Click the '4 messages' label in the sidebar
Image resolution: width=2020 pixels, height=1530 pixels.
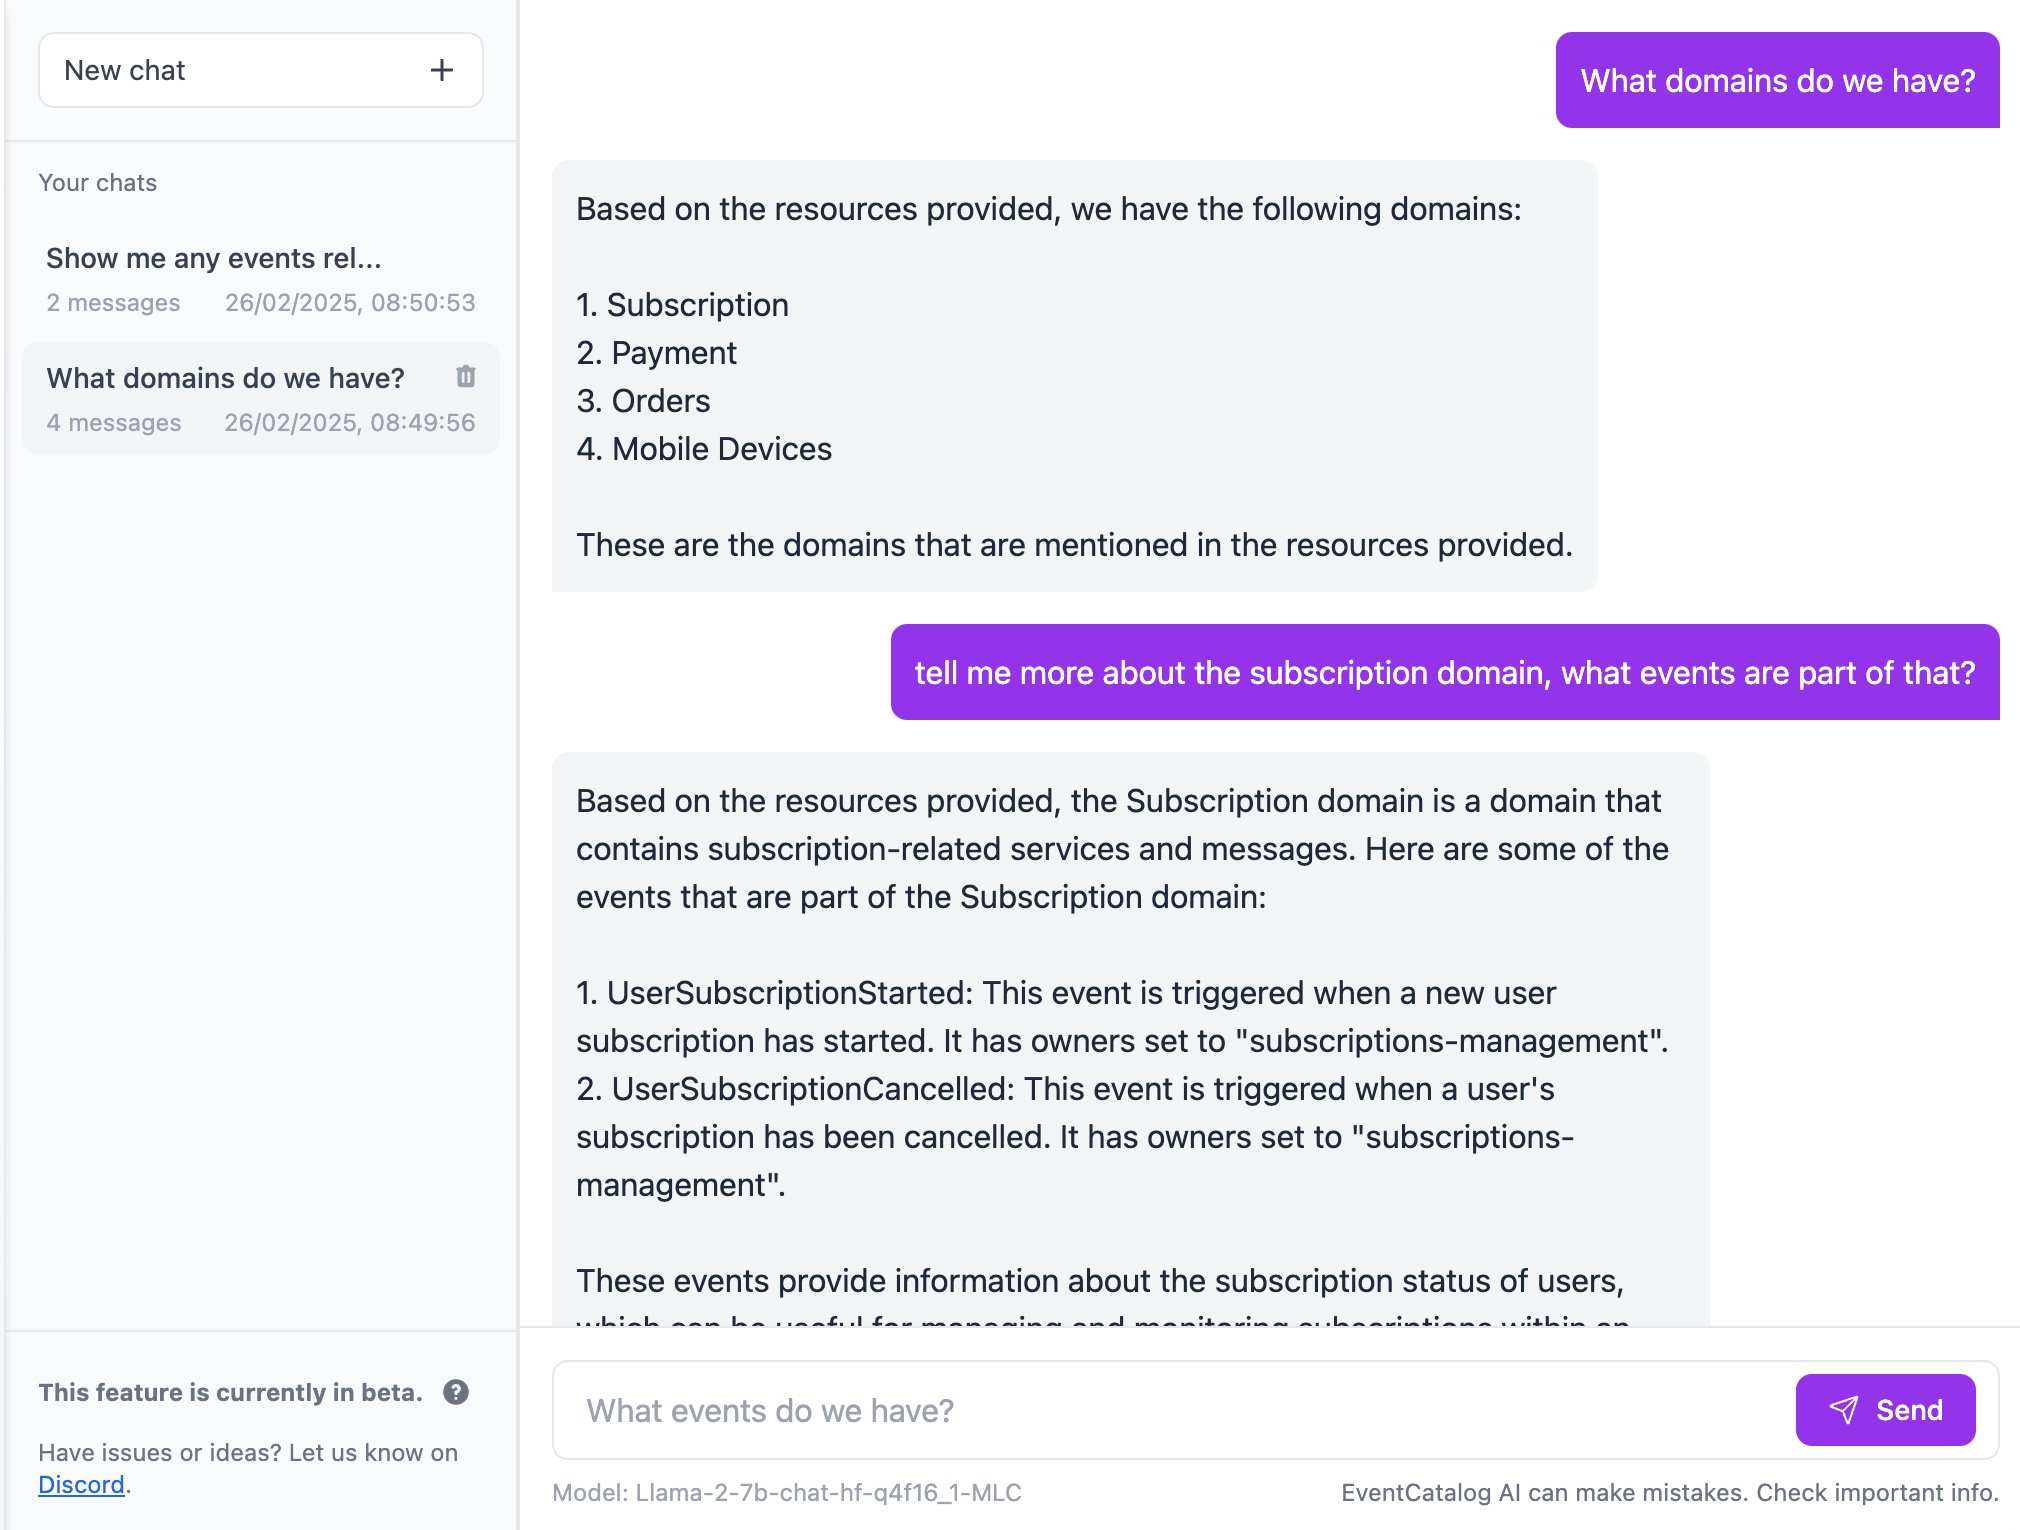113,422
